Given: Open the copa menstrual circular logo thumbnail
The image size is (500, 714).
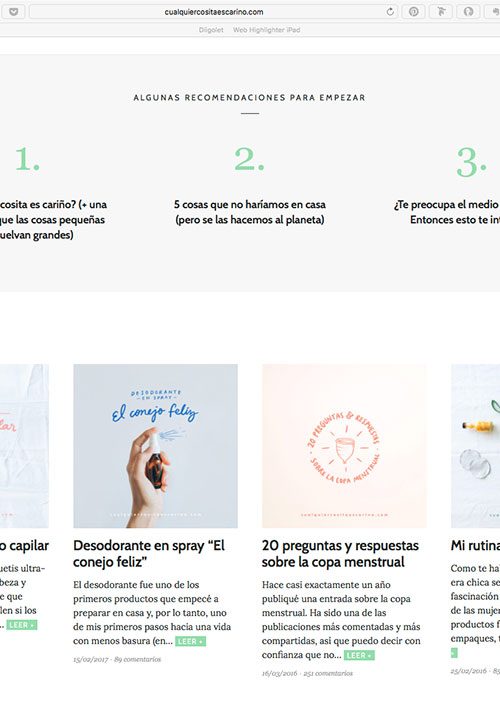Looking at the screenshot, I should pos(344,446).
